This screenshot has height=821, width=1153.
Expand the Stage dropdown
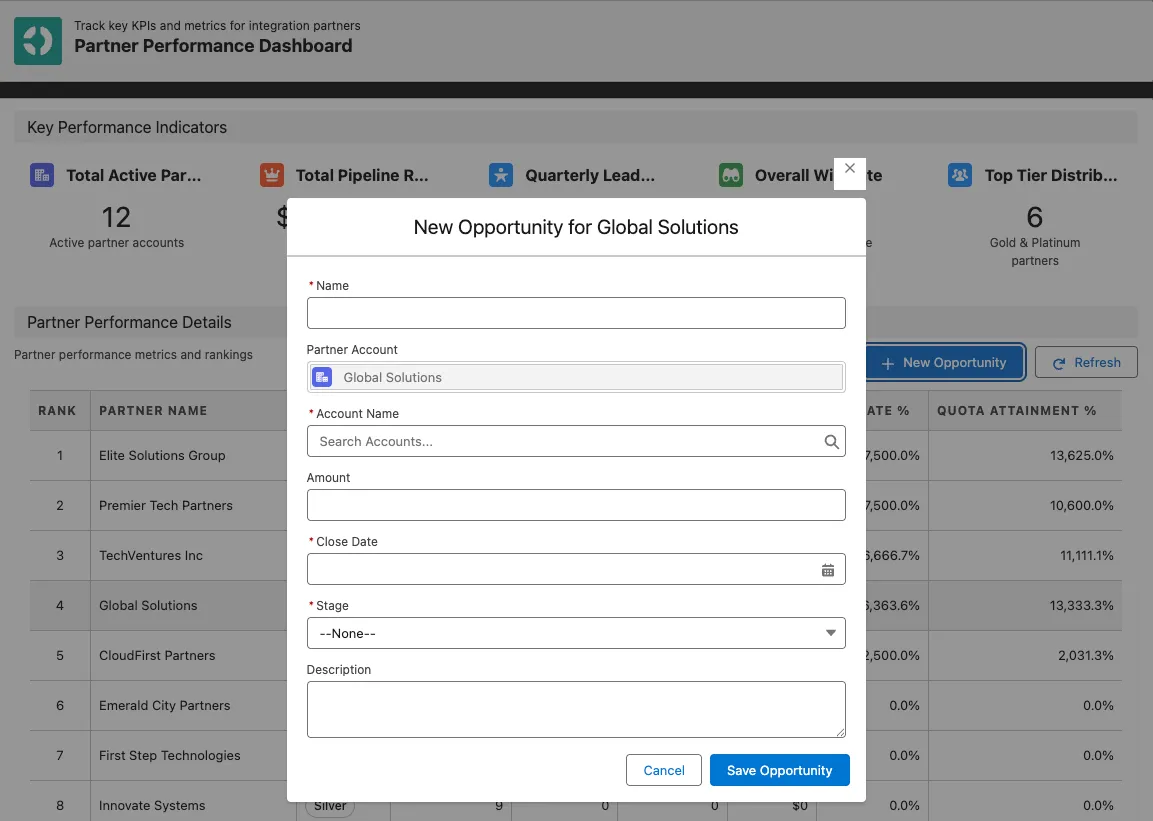(x=576, y=633)
